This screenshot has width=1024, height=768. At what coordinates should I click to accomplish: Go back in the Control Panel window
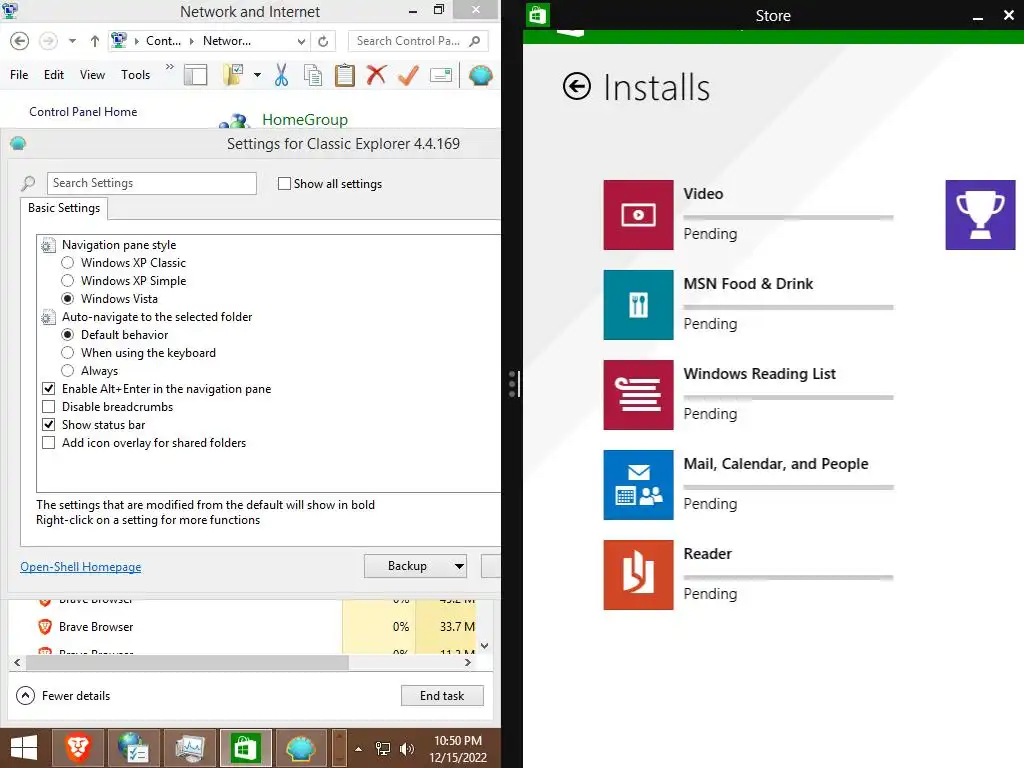(x=20, y=41)
